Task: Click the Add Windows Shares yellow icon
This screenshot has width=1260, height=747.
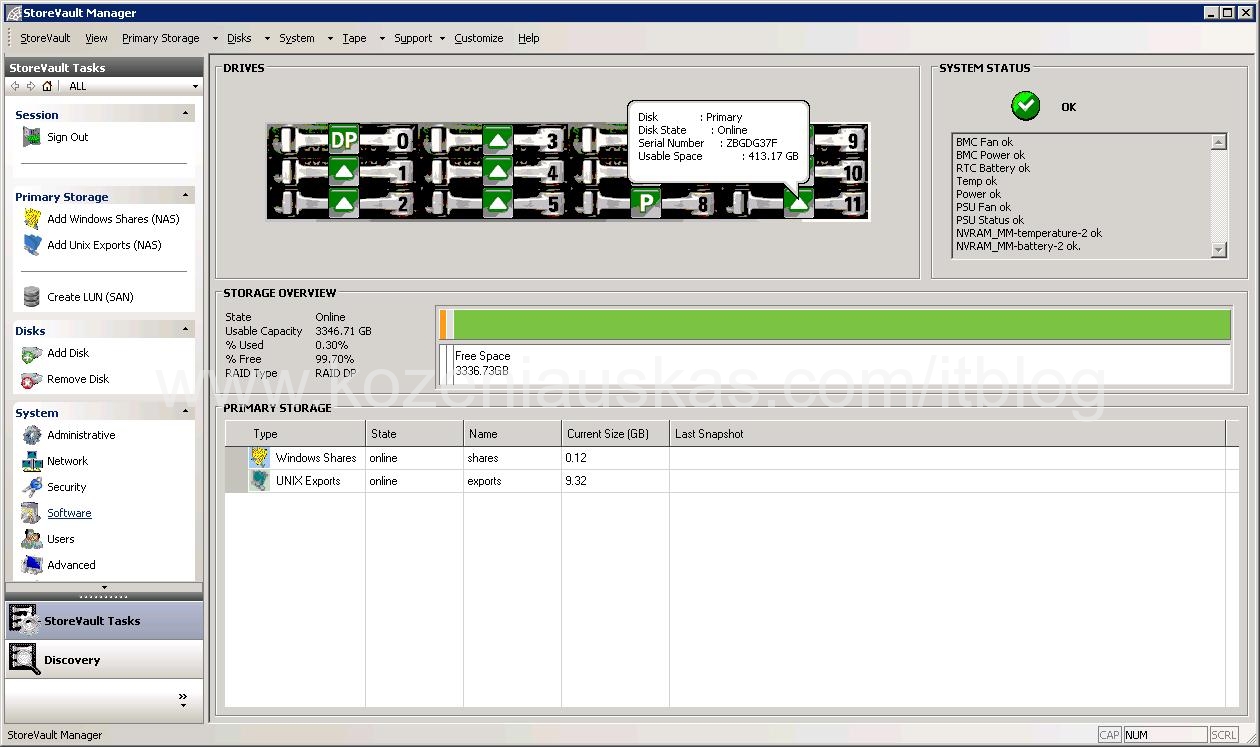Action: [x=32, y=219]
